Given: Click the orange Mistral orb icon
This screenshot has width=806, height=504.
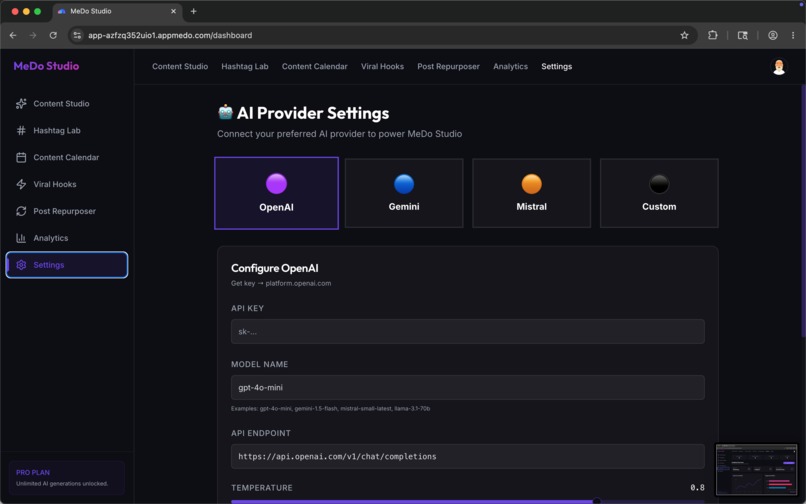Looking at the screenshot, I should pos(531,184).
